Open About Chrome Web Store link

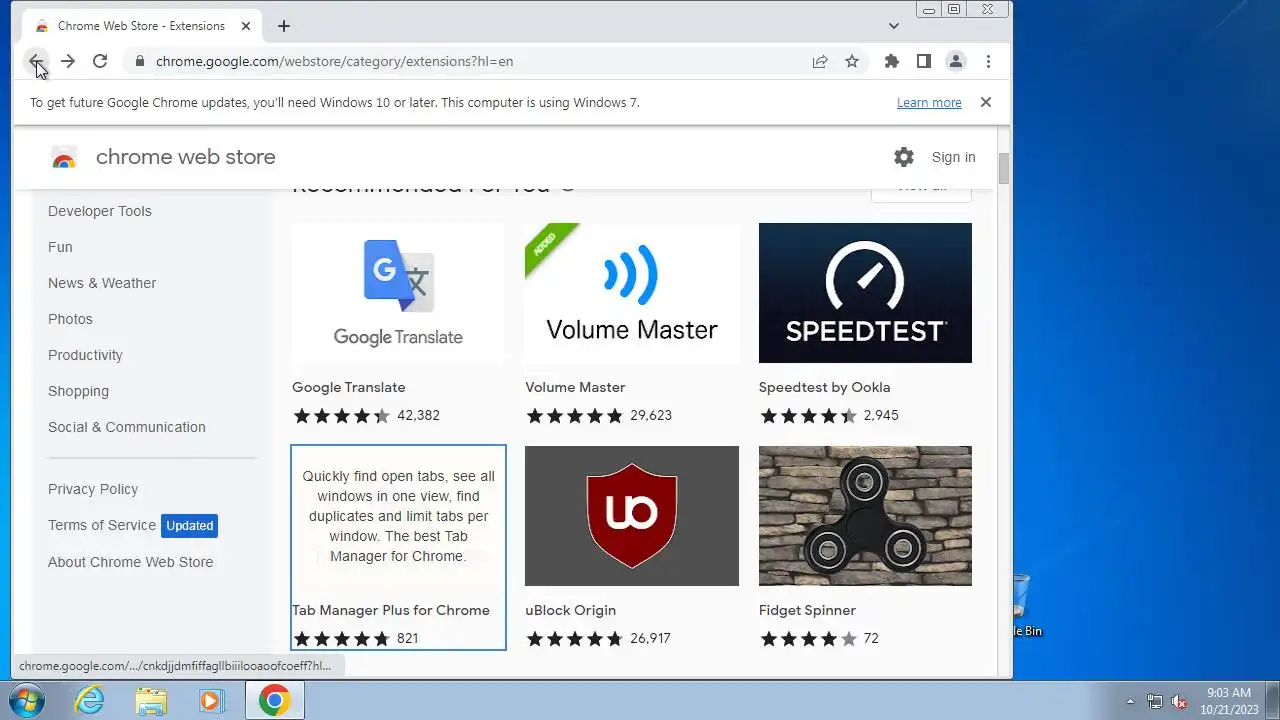pyautogui.click(x=130, y=562)
